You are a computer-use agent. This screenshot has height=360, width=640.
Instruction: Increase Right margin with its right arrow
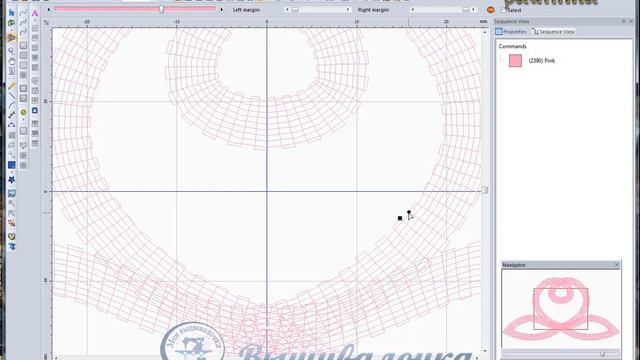[473, 9]
